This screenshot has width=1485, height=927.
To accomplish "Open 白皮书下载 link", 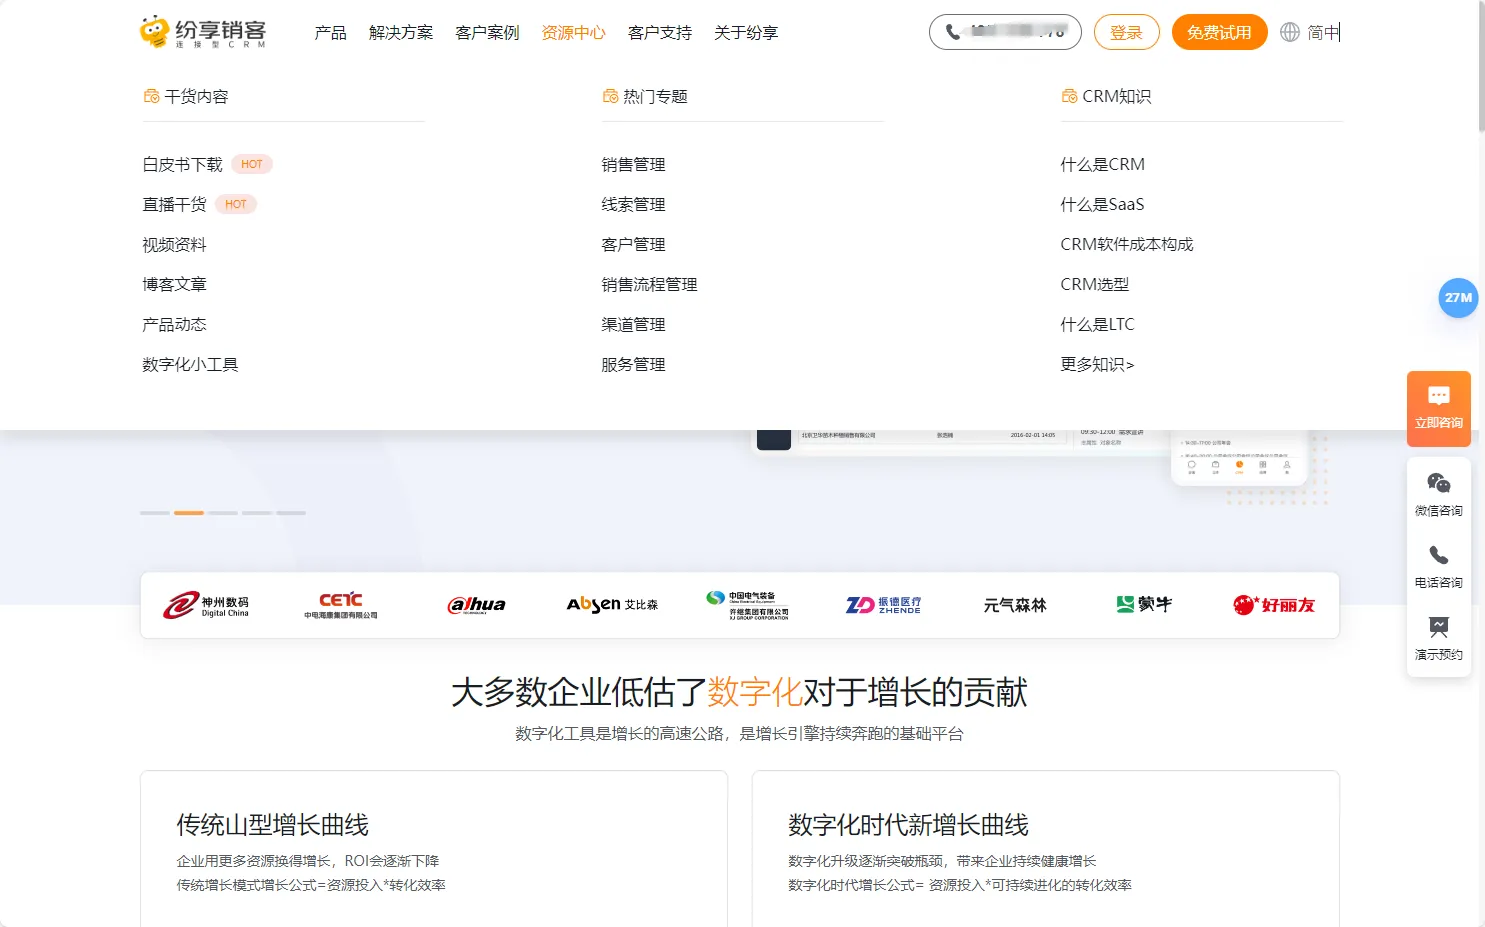I will pos(182,164).
